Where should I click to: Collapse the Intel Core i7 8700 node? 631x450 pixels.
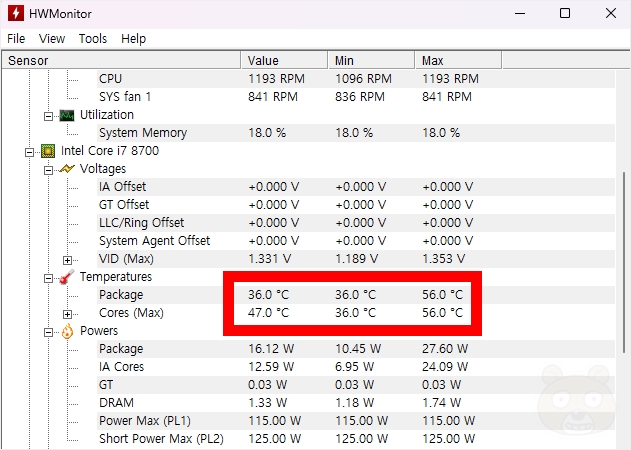coord(29,152)
